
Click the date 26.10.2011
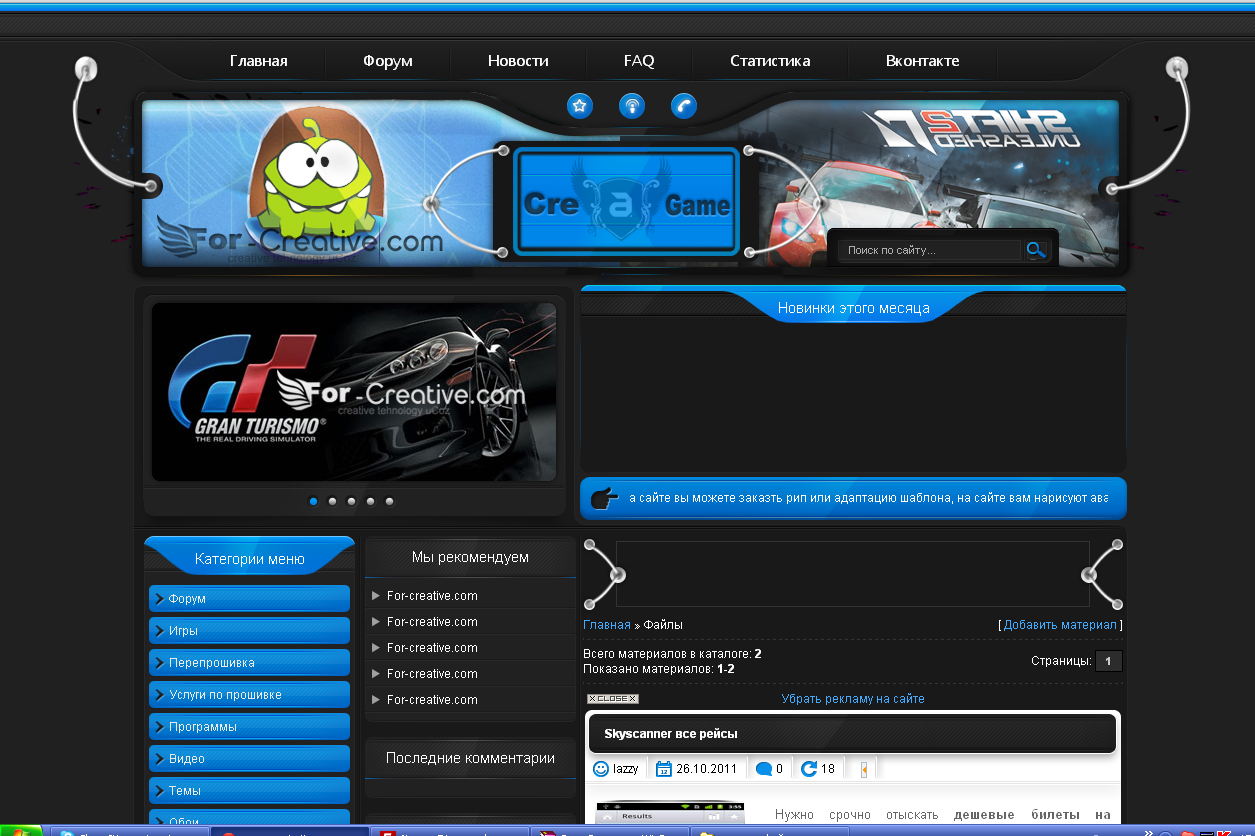click(x=706, y=769)
